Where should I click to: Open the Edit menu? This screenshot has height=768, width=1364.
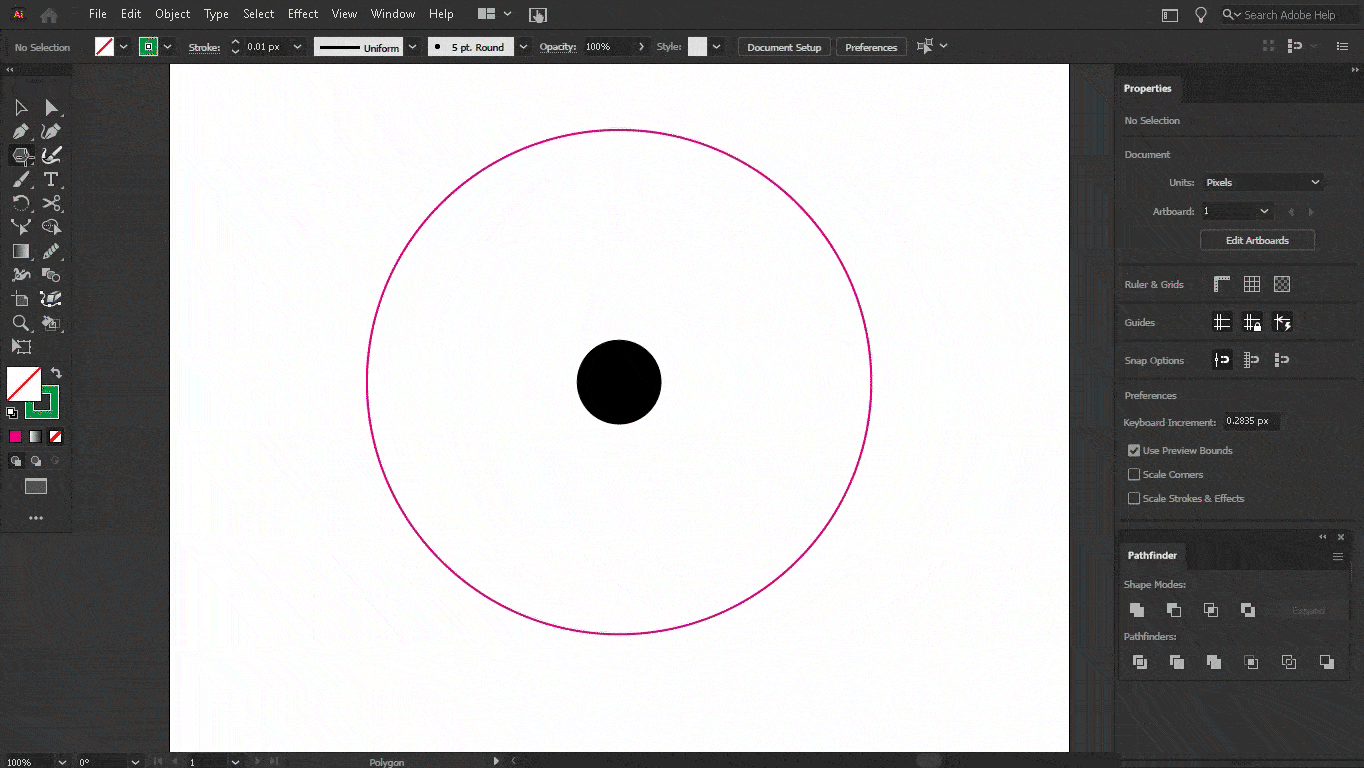[131, 15]
